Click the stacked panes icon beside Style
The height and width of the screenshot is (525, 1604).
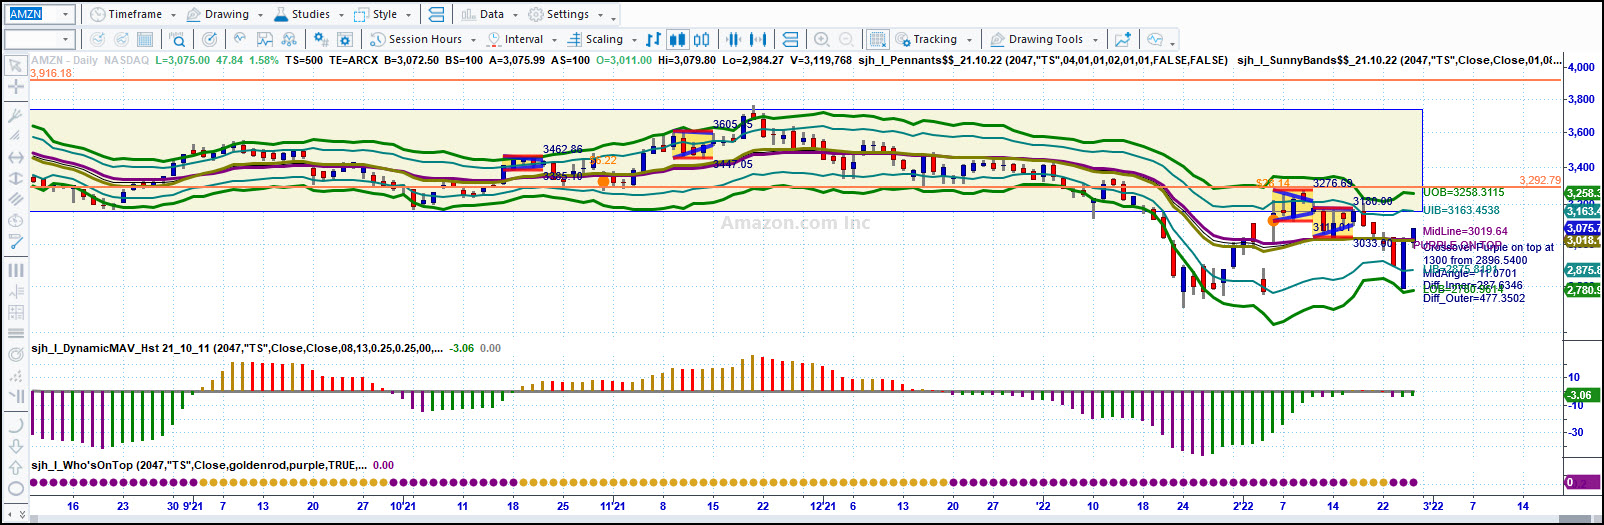(436, 14)
